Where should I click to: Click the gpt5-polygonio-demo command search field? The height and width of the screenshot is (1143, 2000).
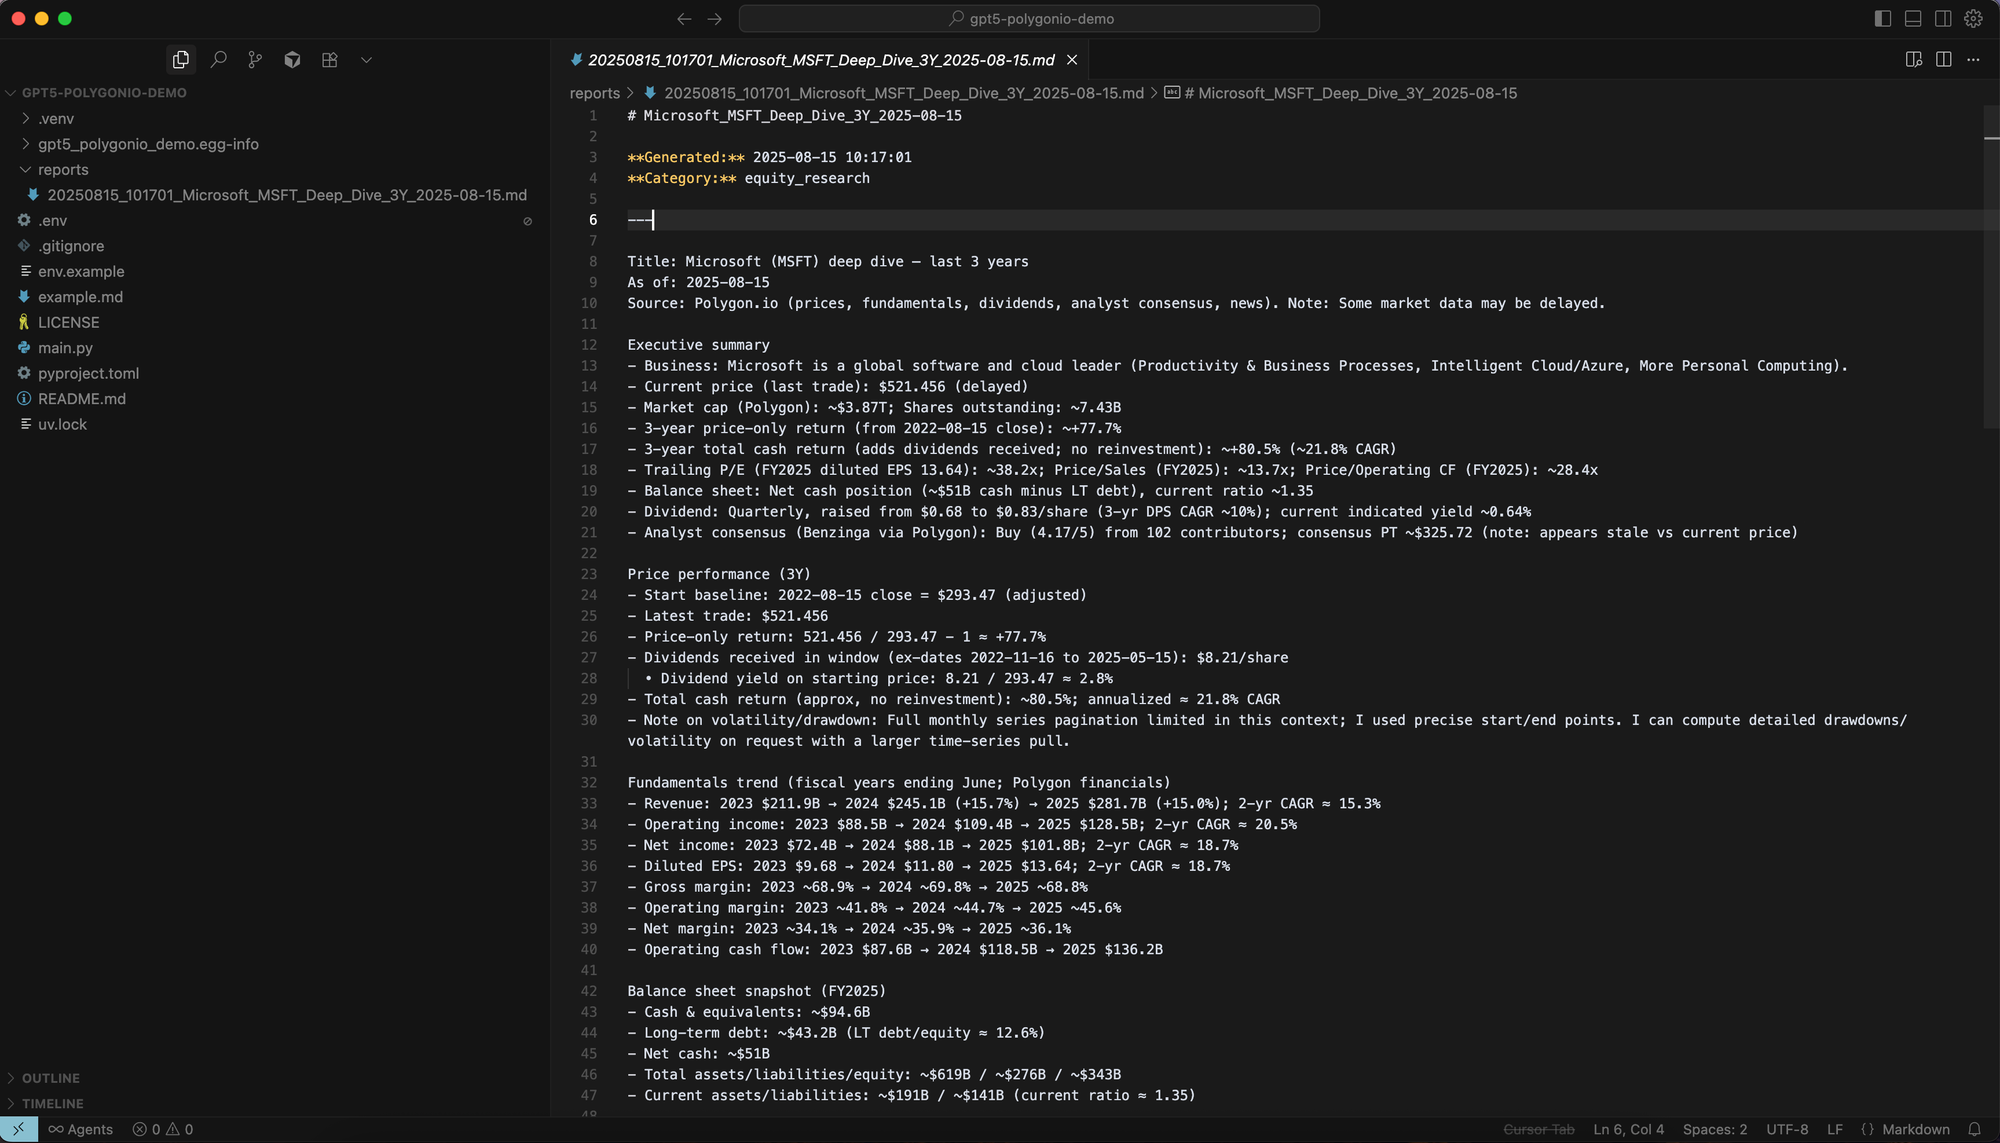(x=1029, y=18)
